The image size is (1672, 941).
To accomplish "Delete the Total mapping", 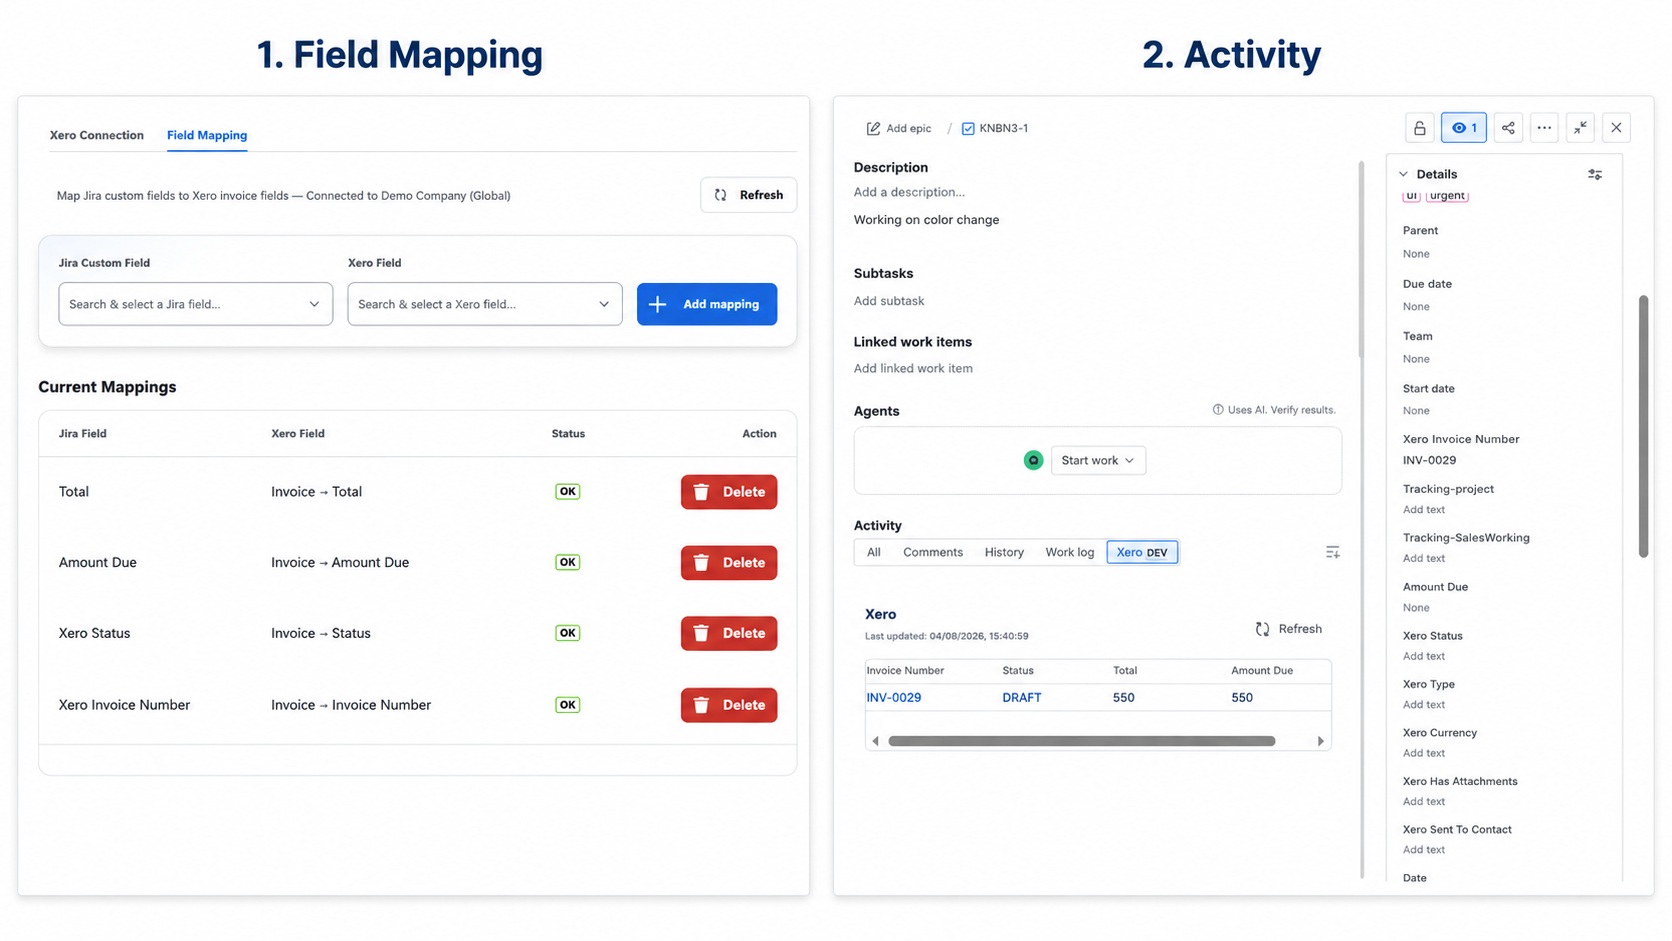I will pyautogui.click(x=729, y=492).
